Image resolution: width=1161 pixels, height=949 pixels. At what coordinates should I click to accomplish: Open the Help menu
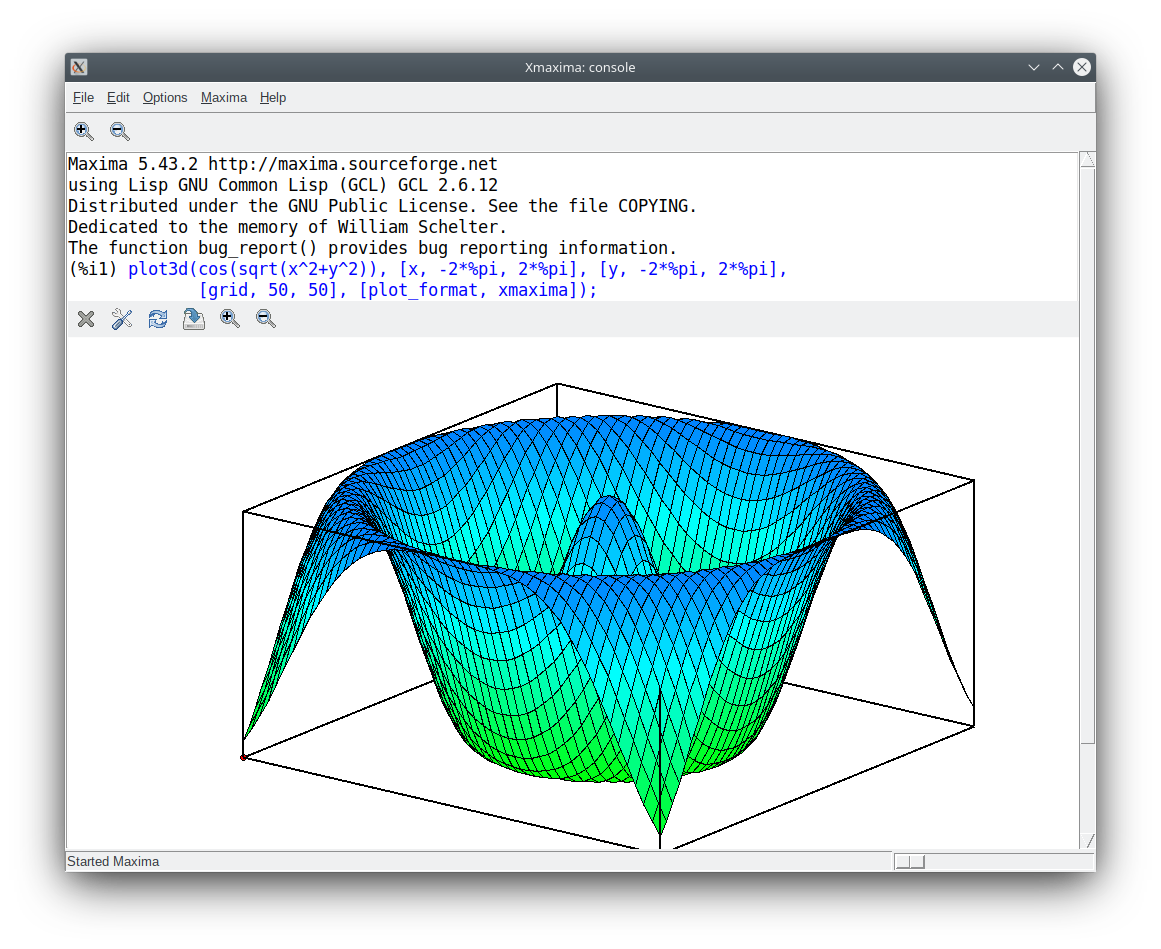tap(272, 98)
